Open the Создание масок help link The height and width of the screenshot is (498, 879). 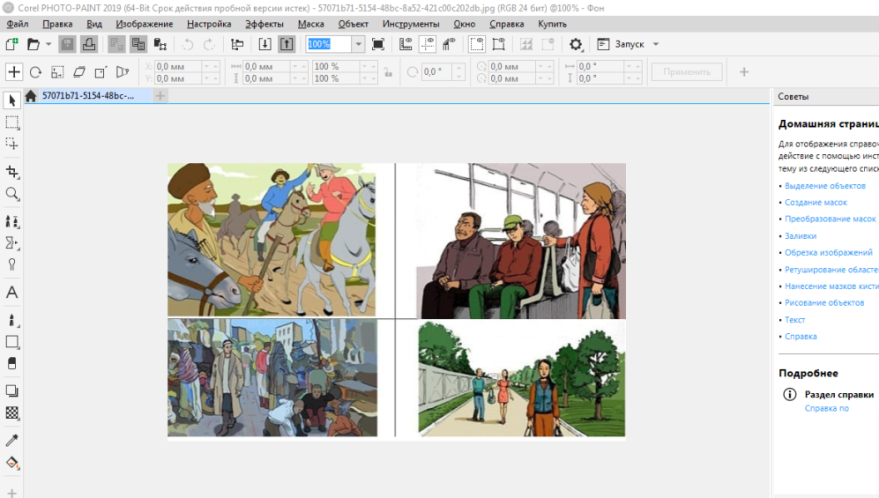816,202
